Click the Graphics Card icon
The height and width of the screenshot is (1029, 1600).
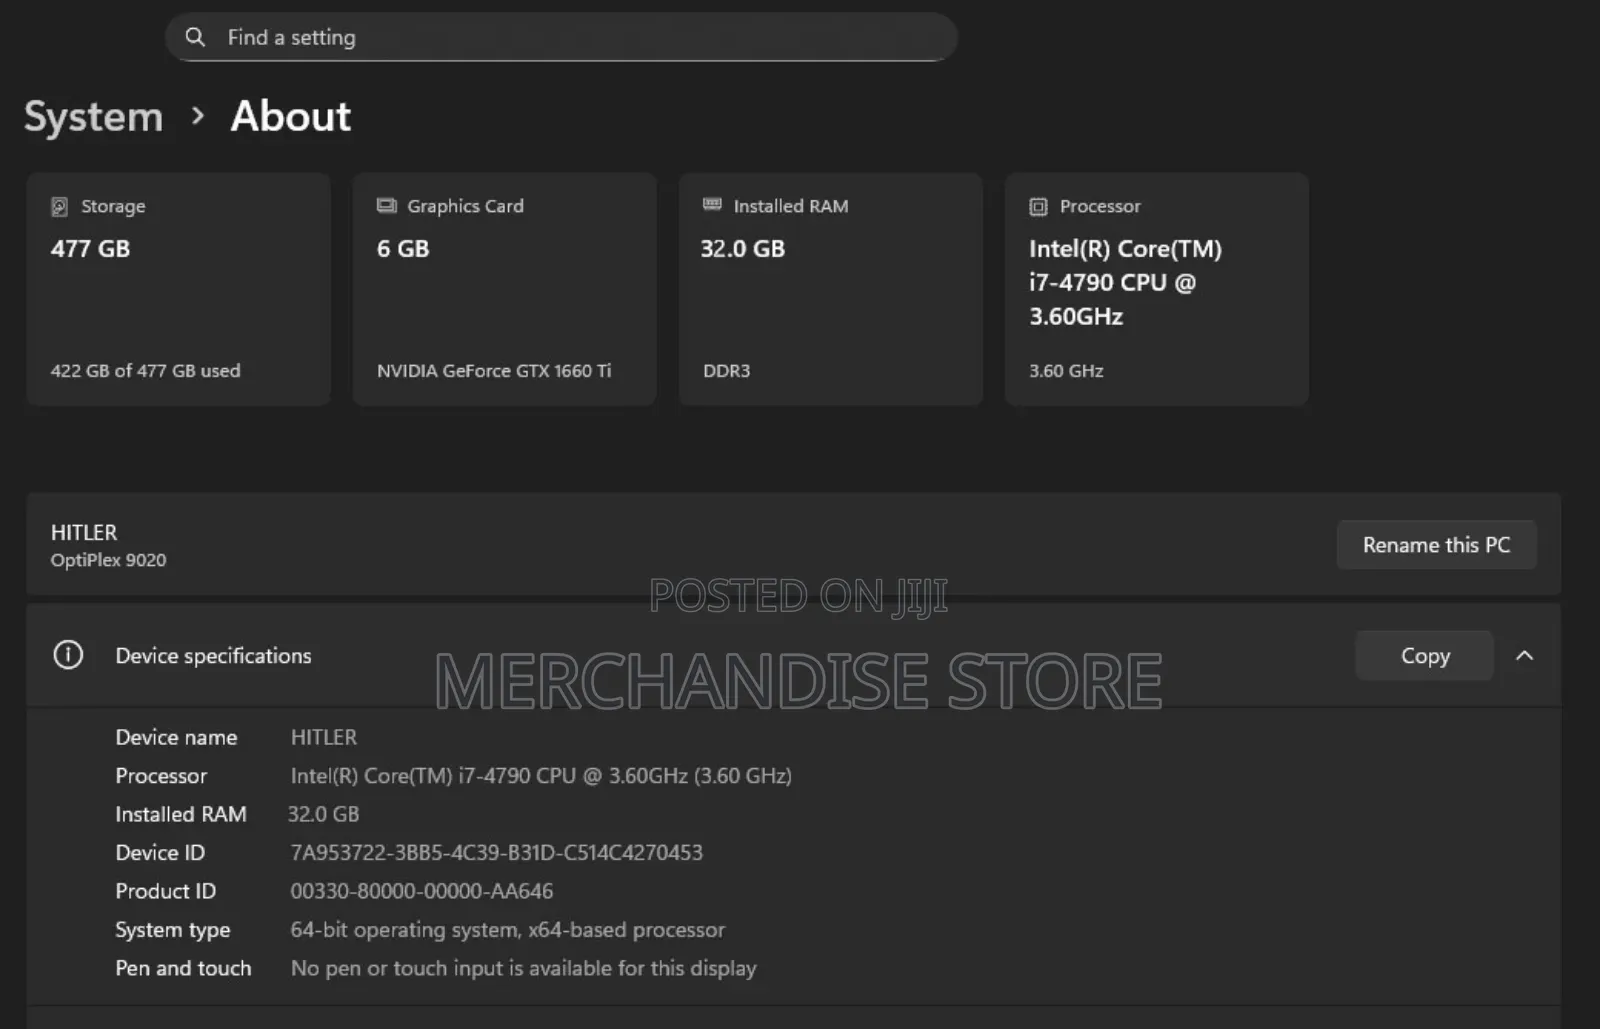tap(386, 205)
